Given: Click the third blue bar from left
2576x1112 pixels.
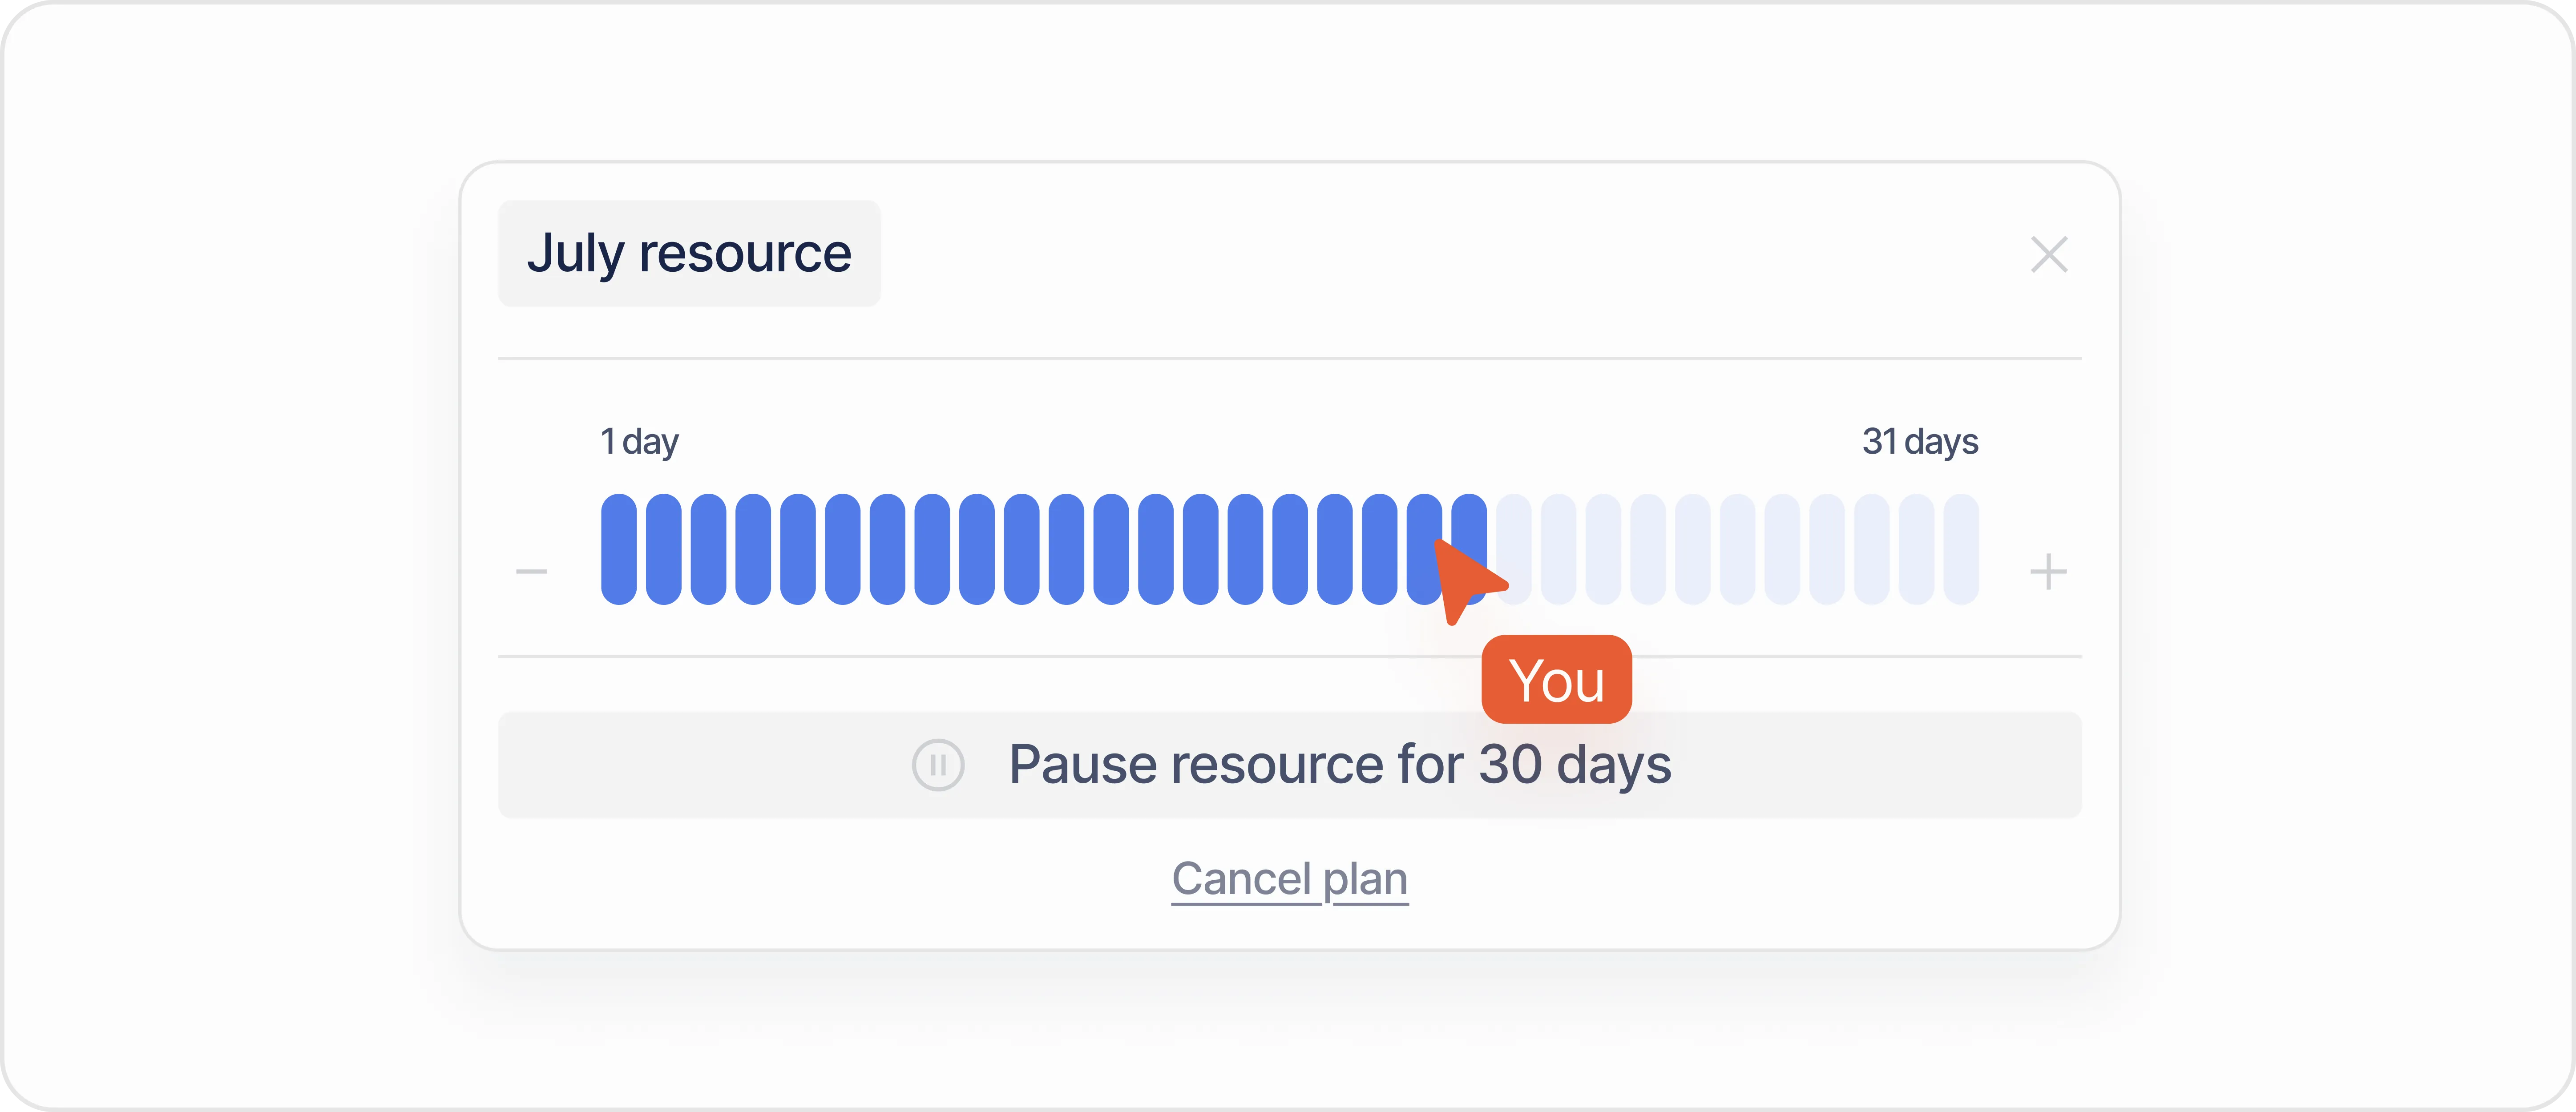Looking at the screenshot, I should point(708,549).
